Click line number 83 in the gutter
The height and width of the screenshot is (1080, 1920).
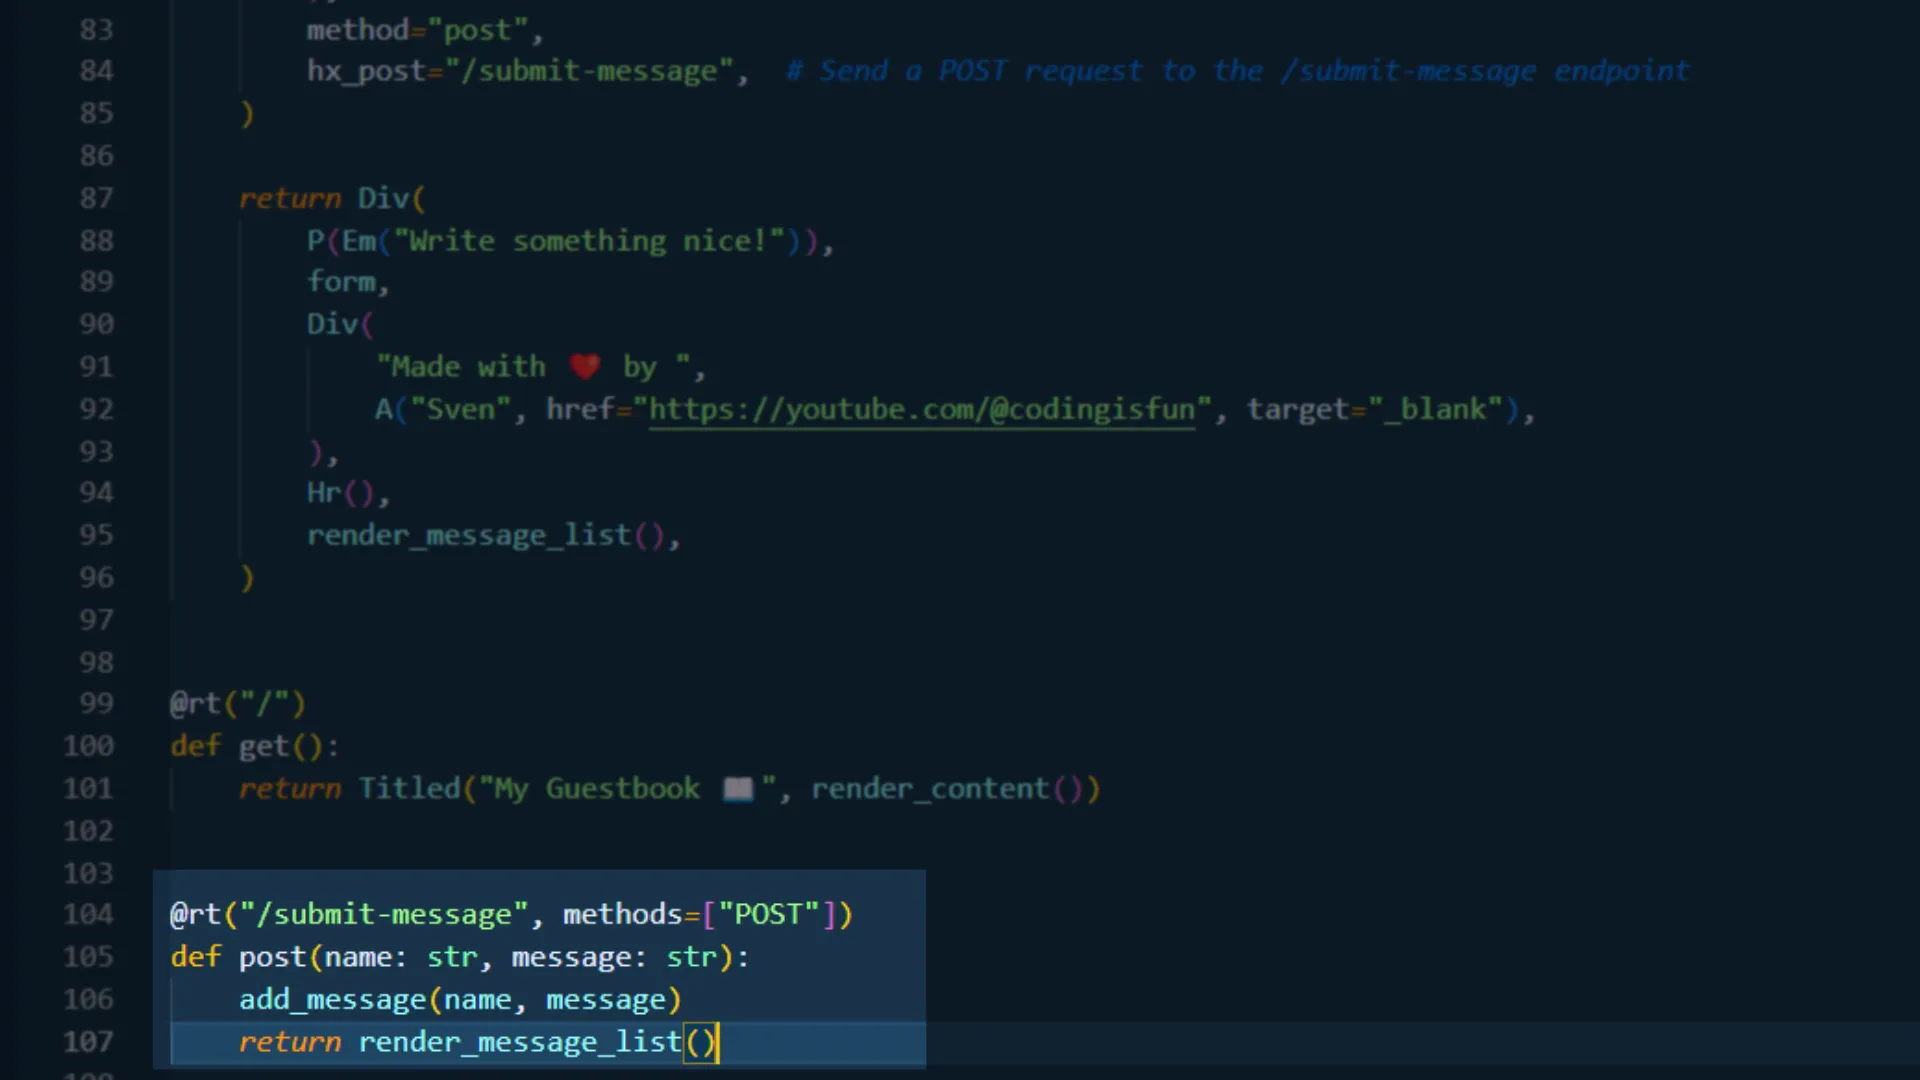coord(96,30)
